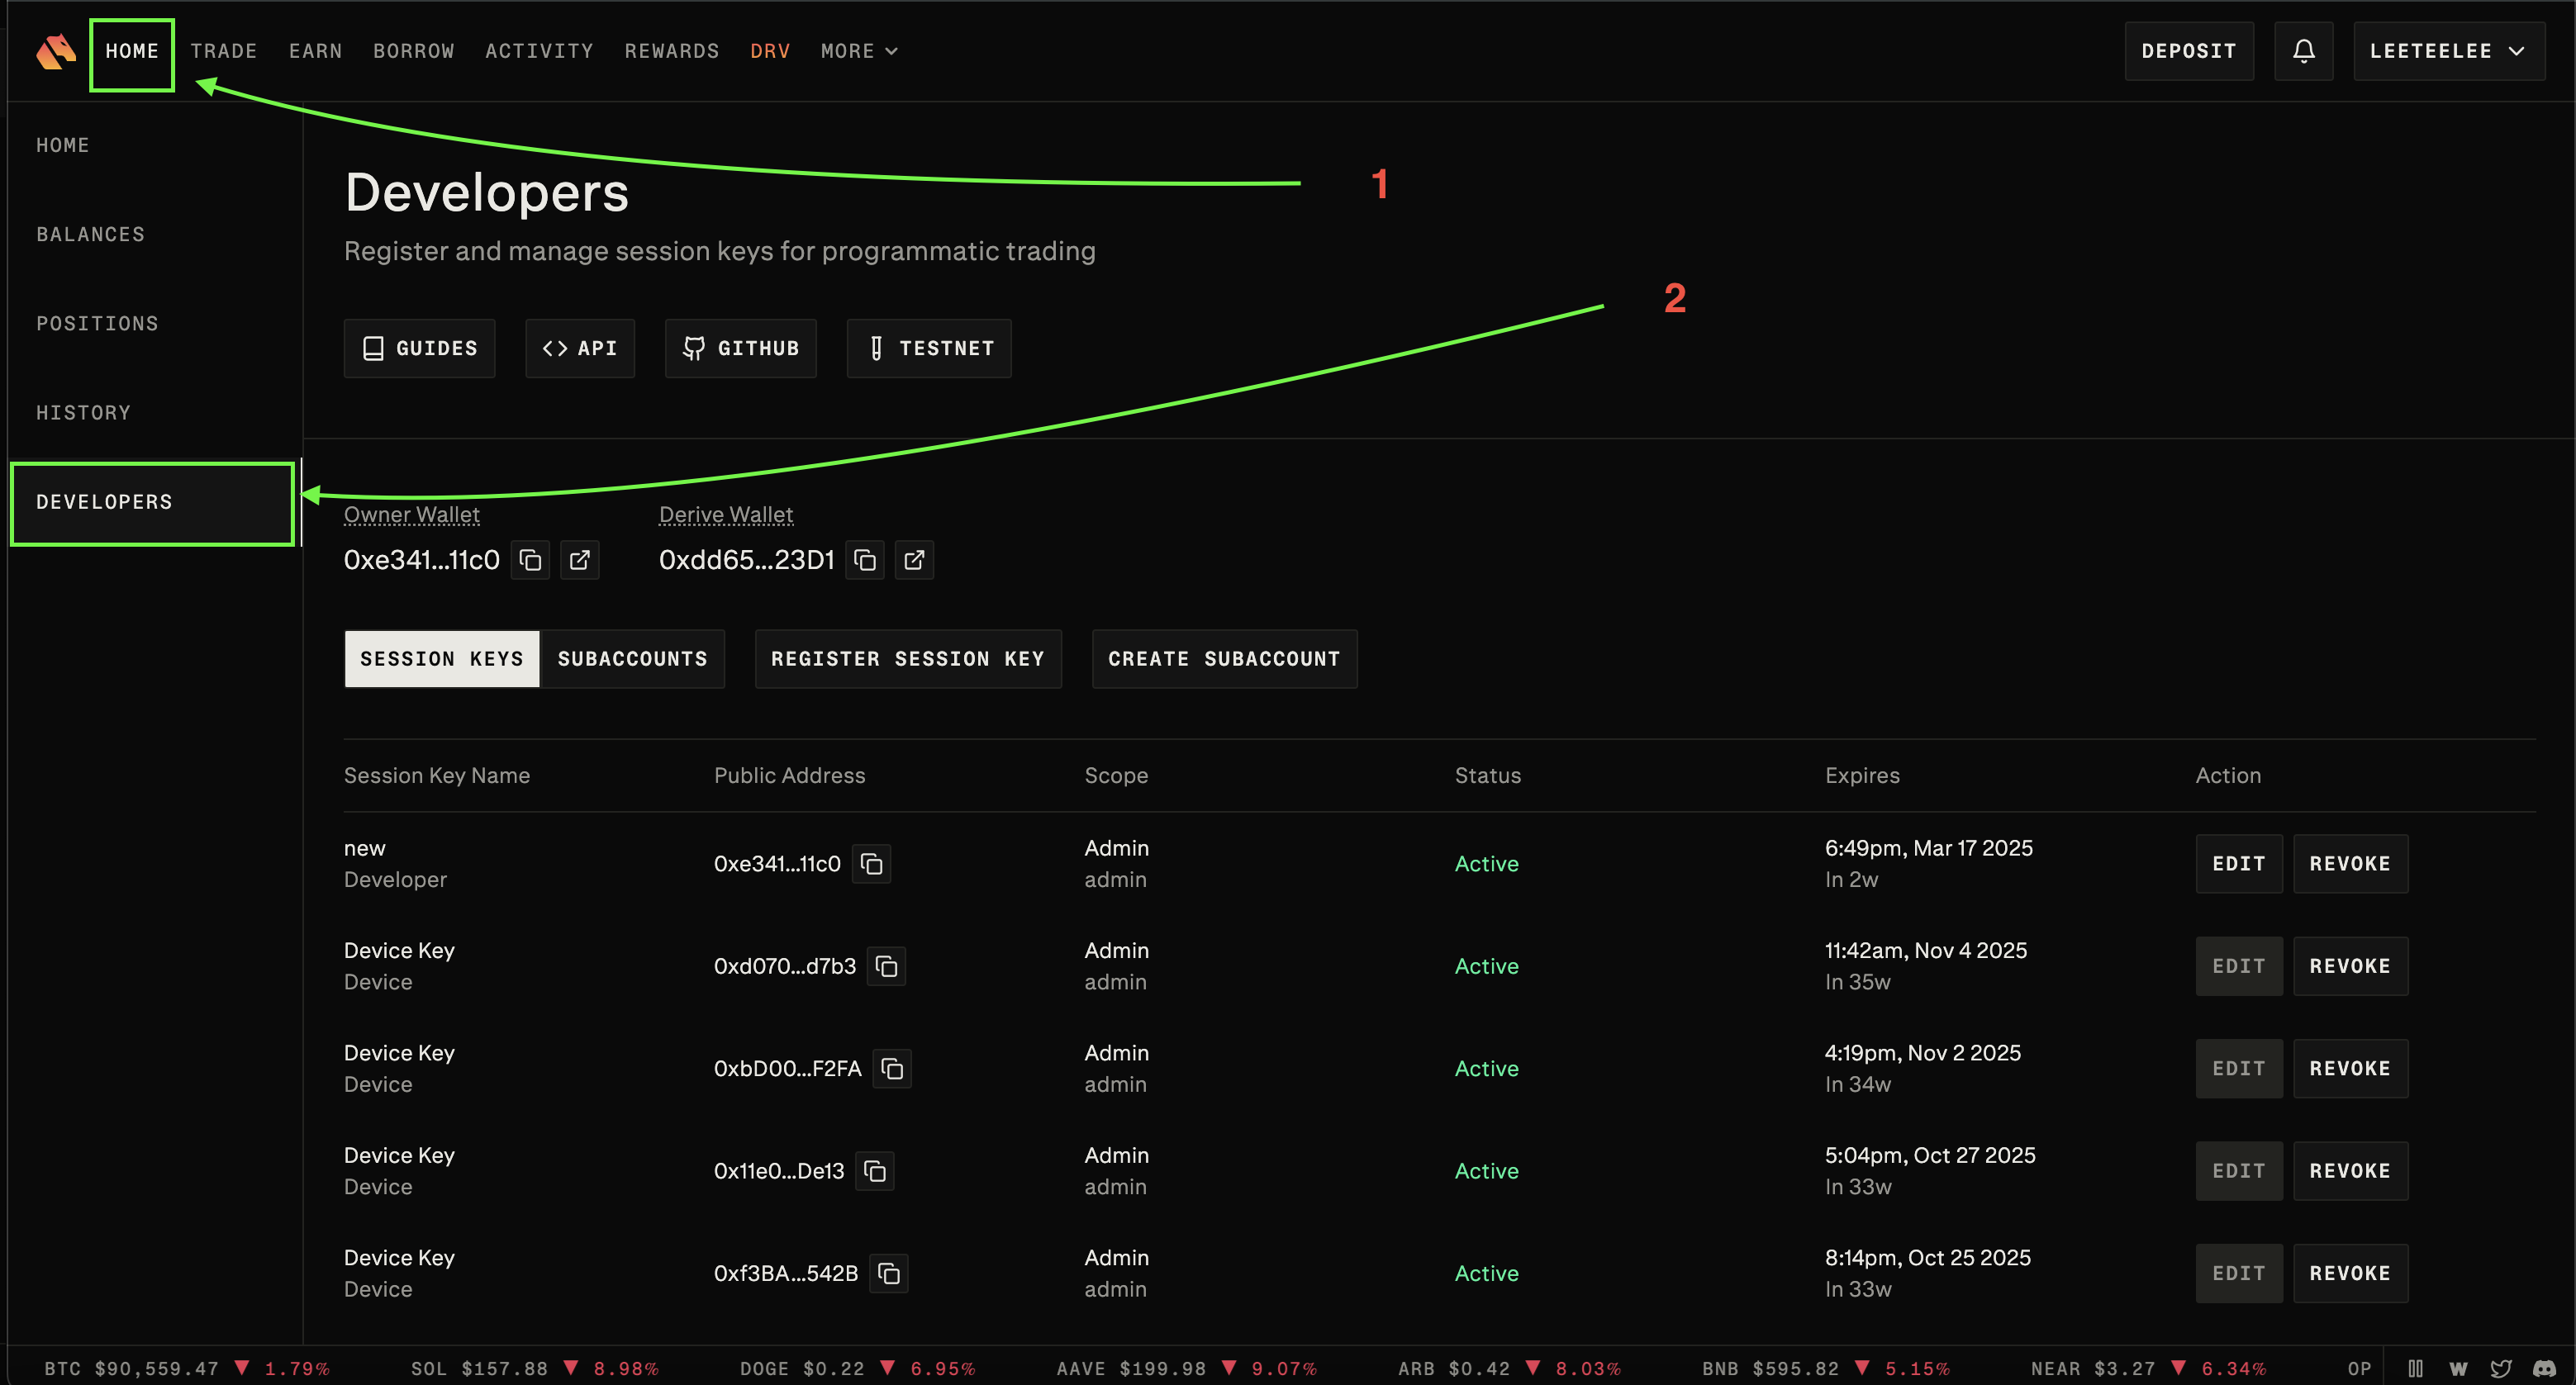The image size is (2576, 1385).
Task: Revoke the 'new' Developer session key
Action: click(2349, 864)
